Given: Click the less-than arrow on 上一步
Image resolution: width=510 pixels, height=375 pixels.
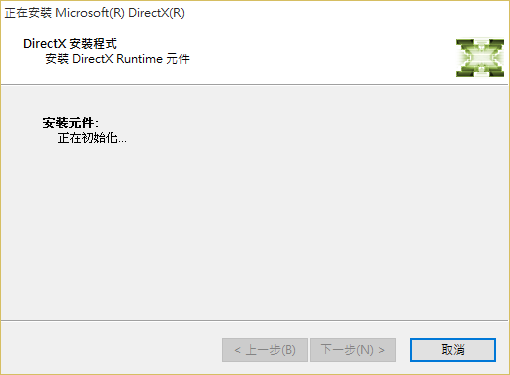Looking at the screenshot, I should pos(237,350).
